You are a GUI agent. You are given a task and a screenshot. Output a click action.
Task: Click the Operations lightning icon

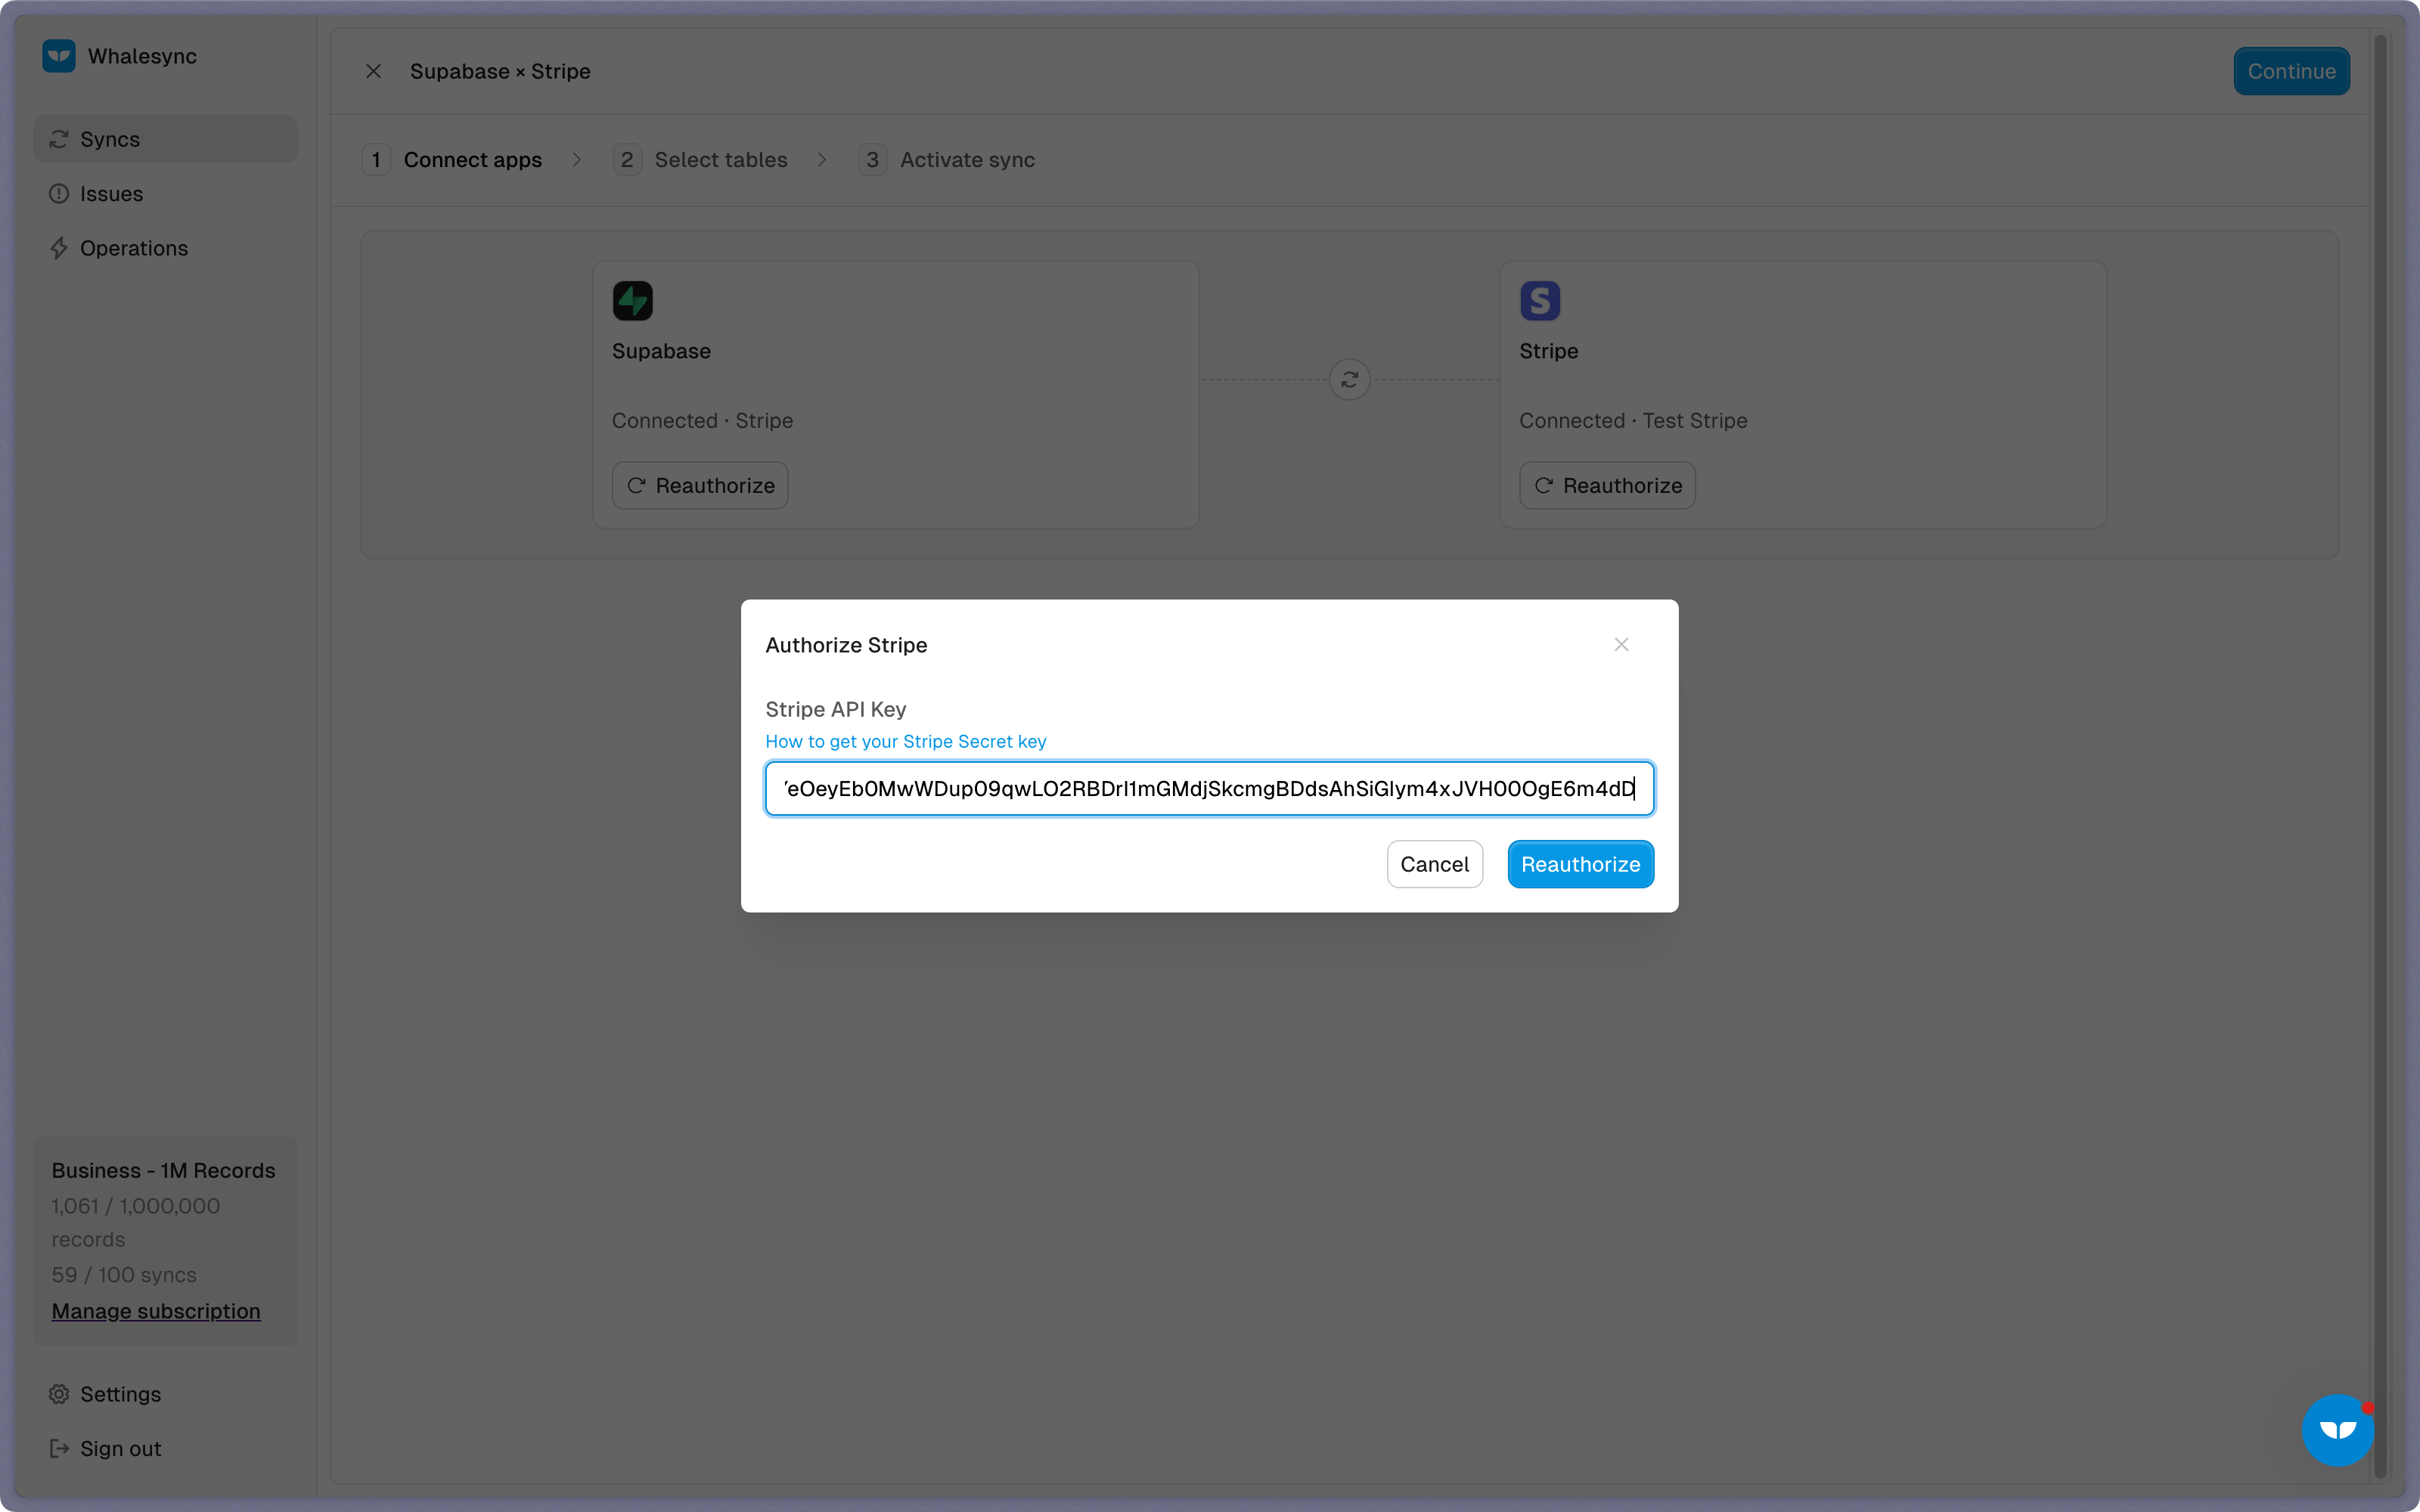click(x=59, y=248)
